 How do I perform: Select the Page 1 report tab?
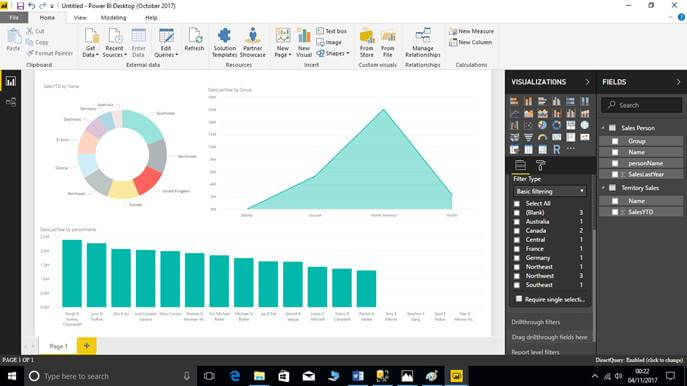pyautogui.click(x=58, y=346)
